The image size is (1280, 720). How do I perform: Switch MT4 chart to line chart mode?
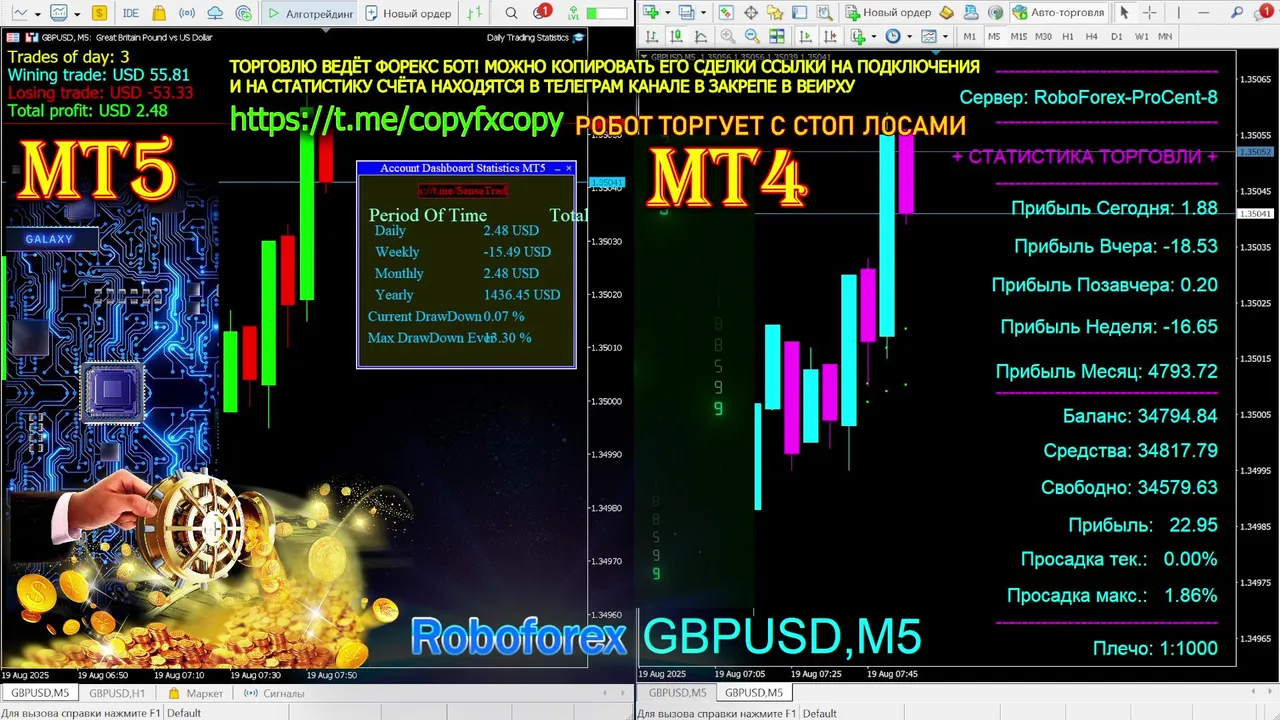click(x=701, y=36)
